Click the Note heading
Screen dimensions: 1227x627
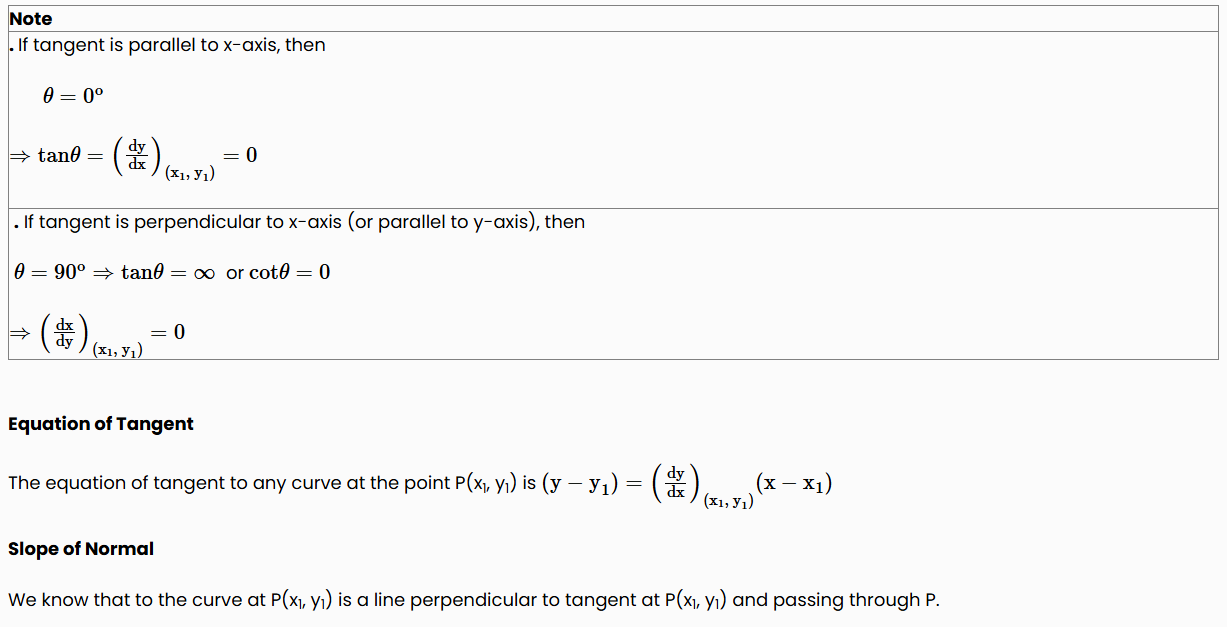pyautogui.click(x=31, y=19)
